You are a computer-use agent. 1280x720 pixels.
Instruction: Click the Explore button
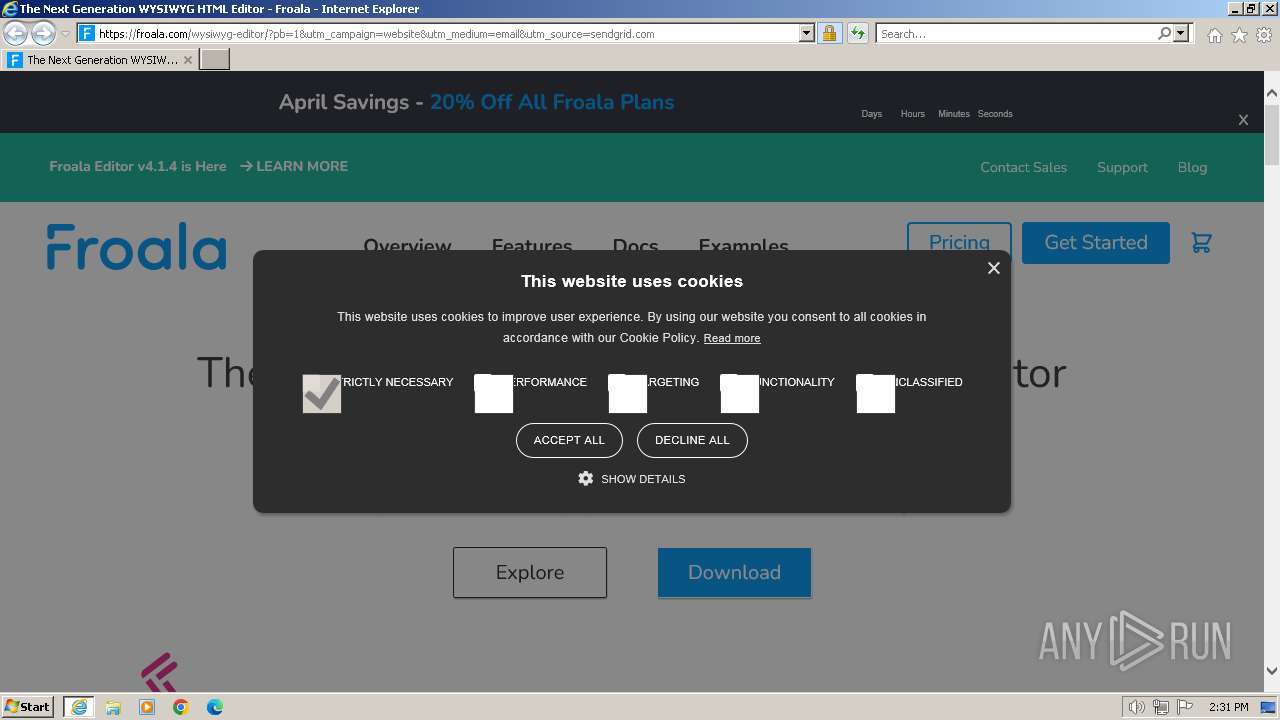point(530,573)
